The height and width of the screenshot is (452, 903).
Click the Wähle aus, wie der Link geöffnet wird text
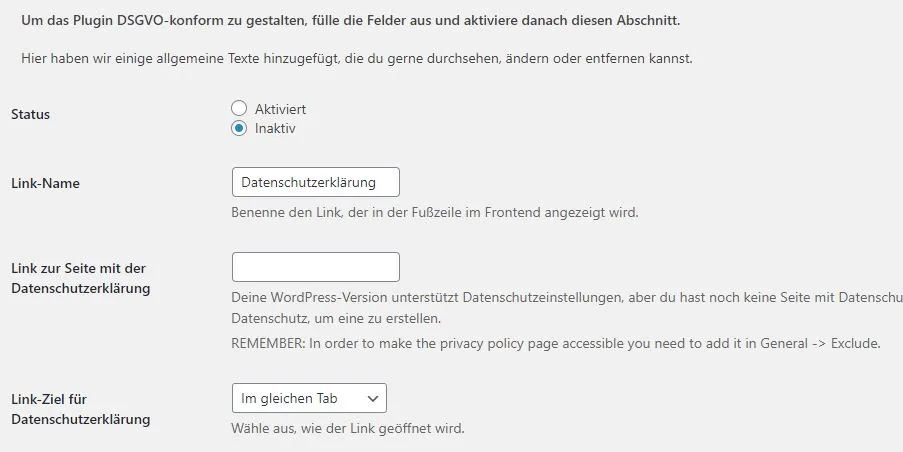coord(348,428)
